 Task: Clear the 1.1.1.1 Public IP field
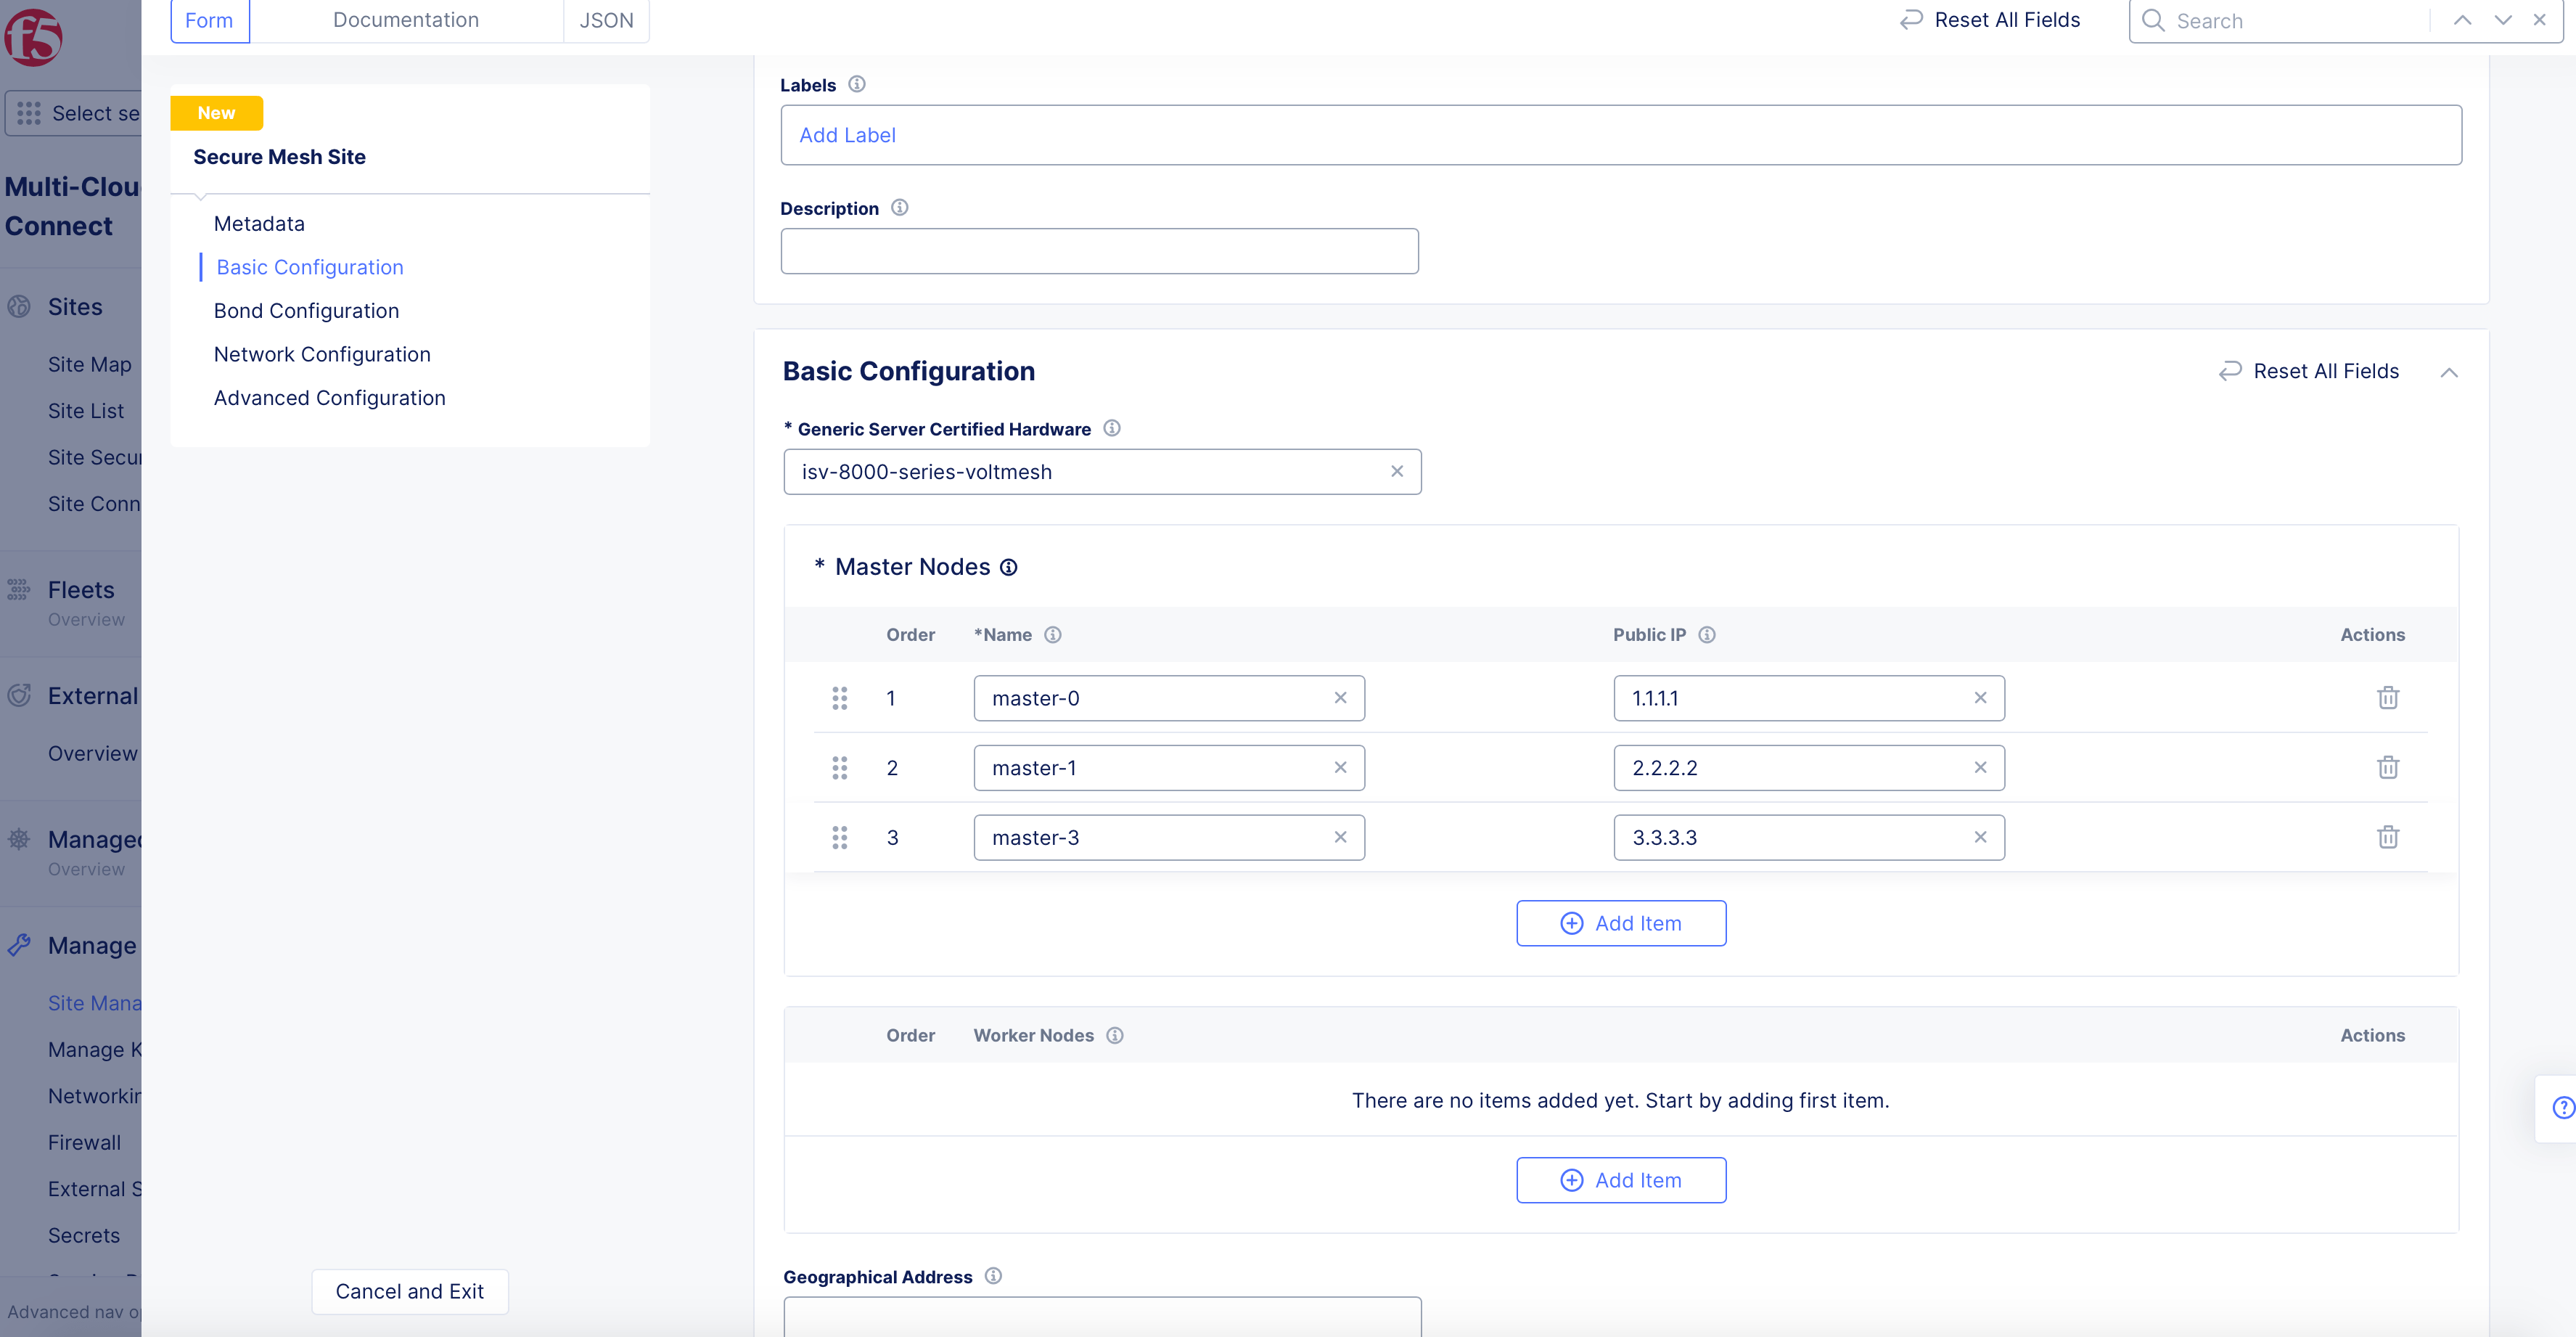point(1980,698)
